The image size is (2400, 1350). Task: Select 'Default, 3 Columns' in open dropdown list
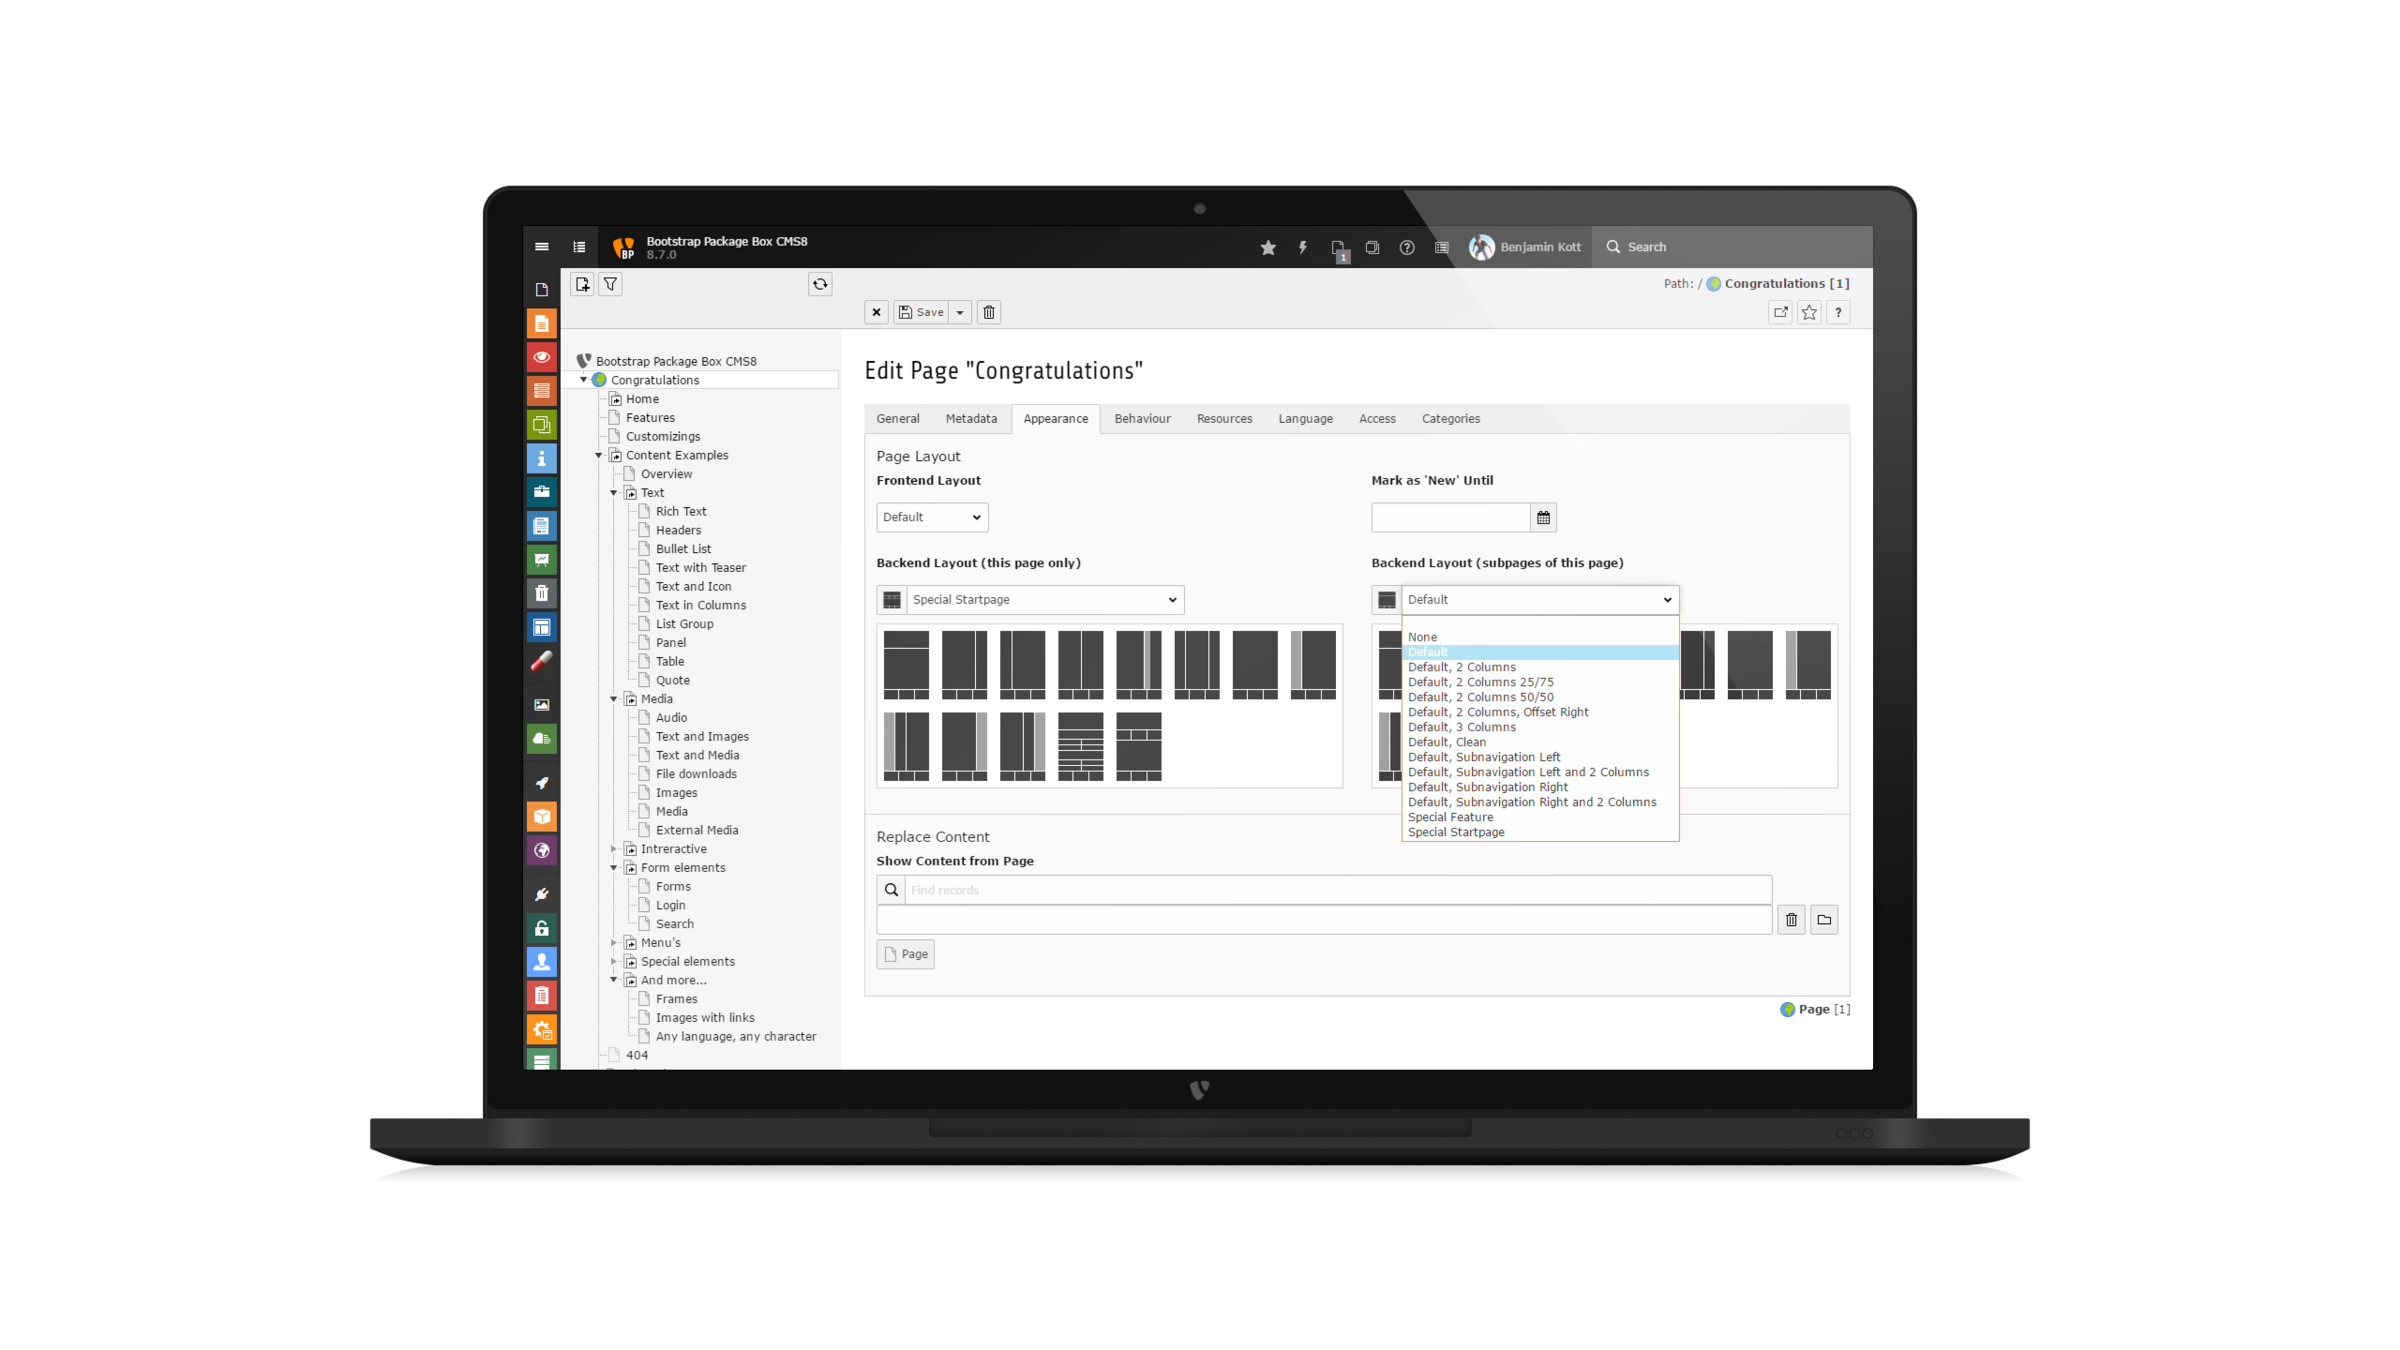point(1462,727)
